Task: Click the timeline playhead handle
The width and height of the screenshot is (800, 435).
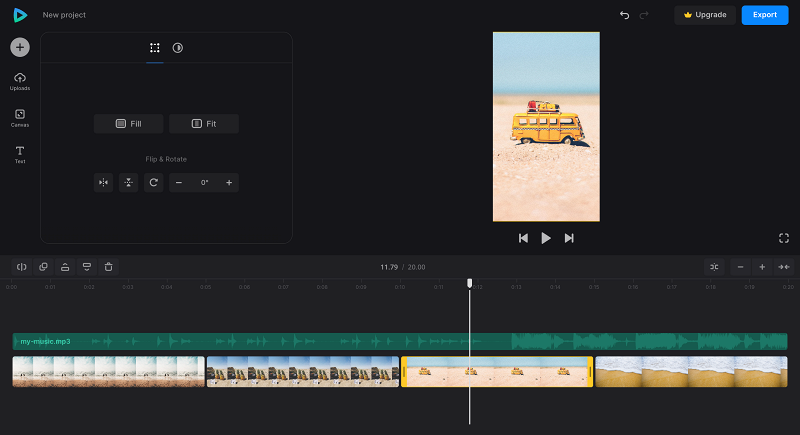Action: tap(469, 283)
